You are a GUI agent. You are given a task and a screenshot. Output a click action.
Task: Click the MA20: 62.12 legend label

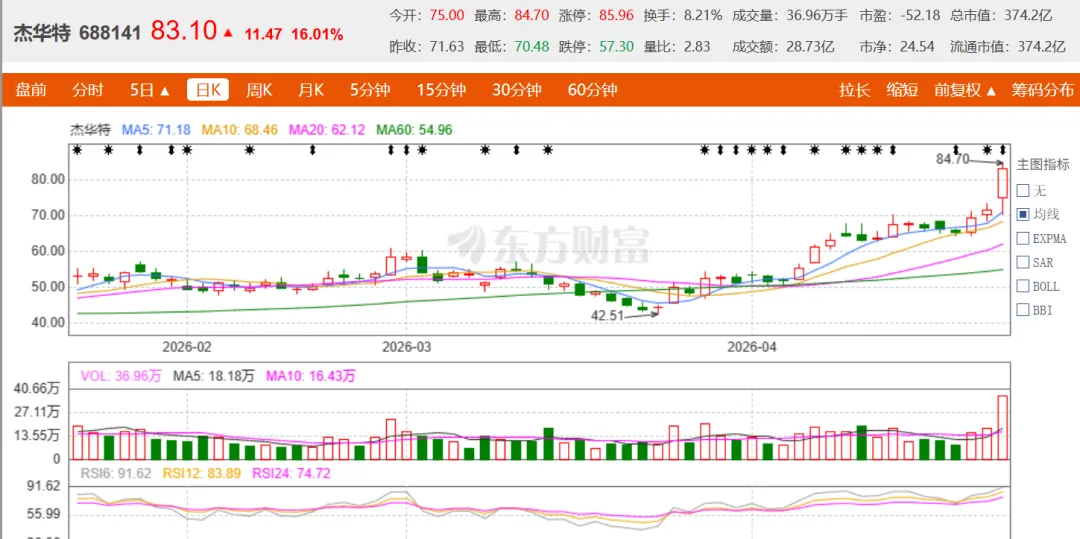coord(327,129)
